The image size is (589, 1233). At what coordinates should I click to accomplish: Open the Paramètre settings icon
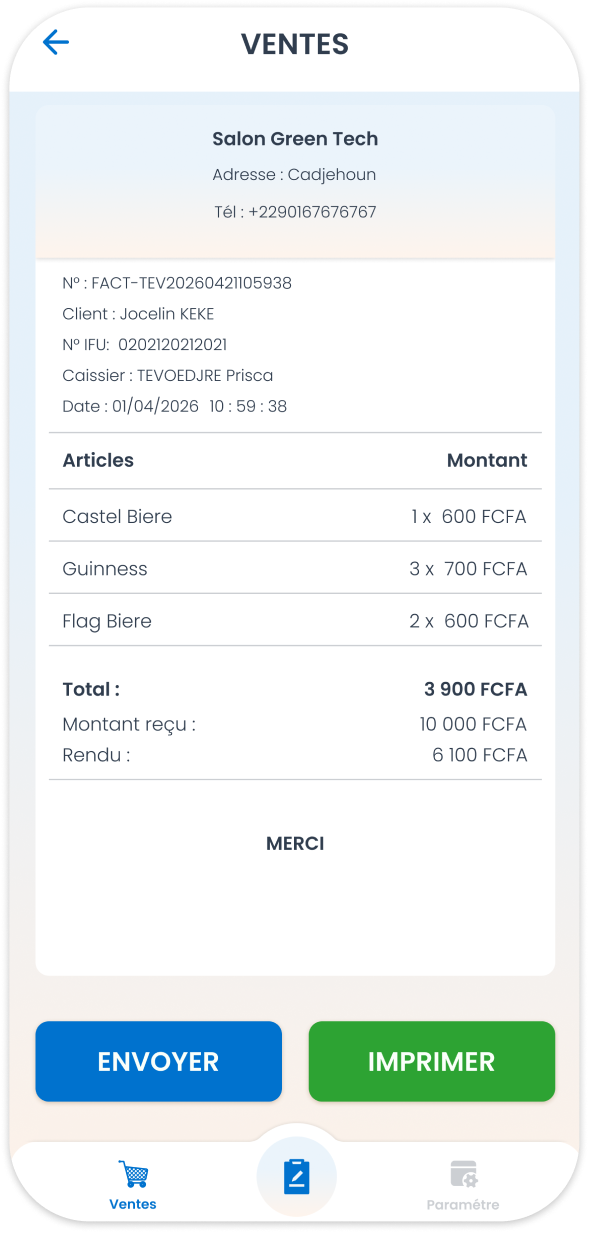coord(463,1174)
